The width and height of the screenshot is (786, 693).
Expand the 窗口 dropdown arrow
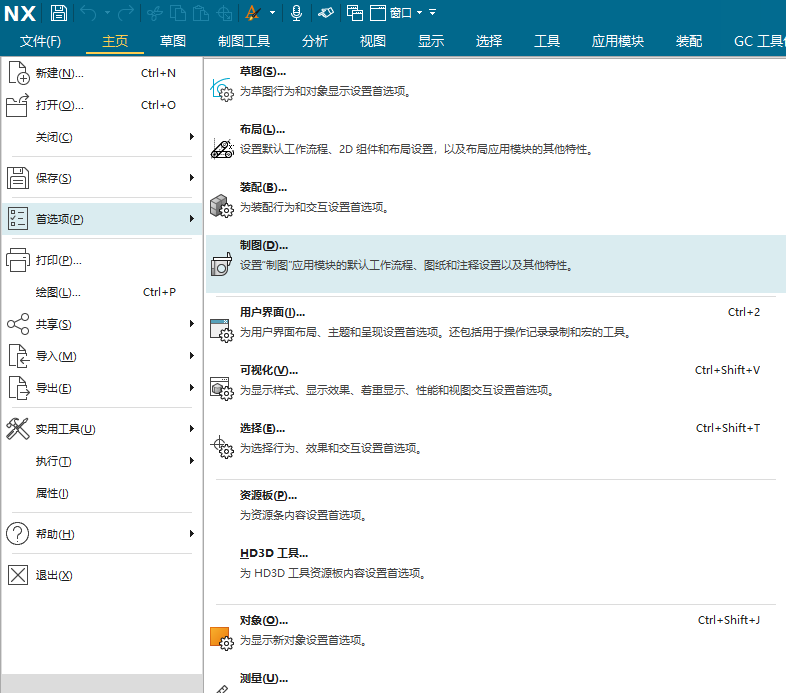pyautogui.click(x=419, y=13)
